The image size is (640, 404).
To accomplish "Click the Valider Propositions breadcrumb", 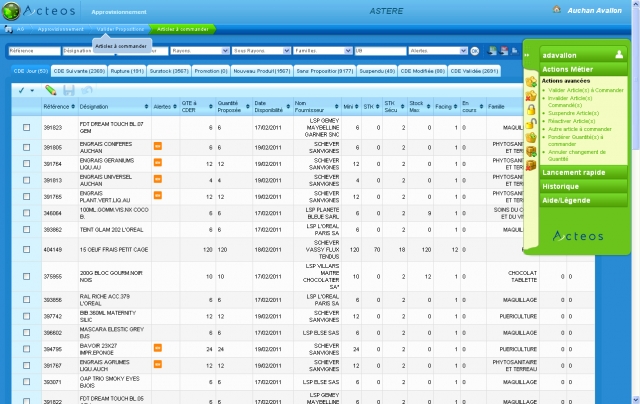I will pos(120,29).
